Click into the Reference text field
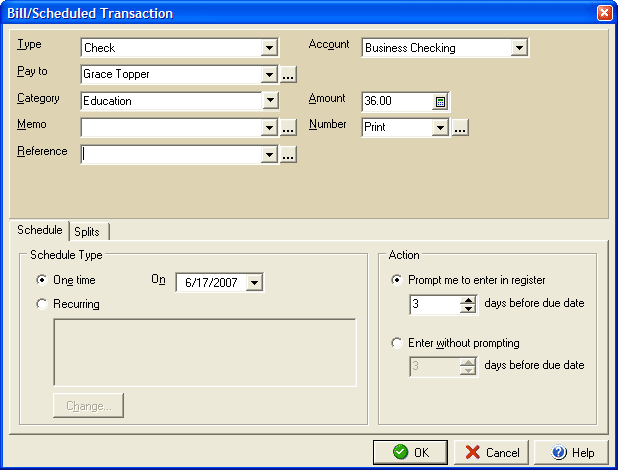The image size is (618, 470). 170,154
